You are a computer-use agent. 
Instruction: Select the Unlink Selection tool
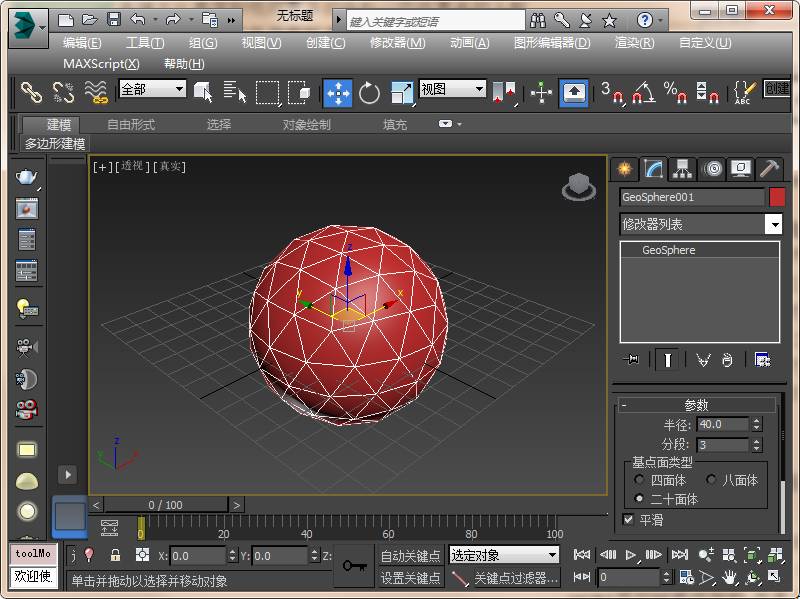64,92
